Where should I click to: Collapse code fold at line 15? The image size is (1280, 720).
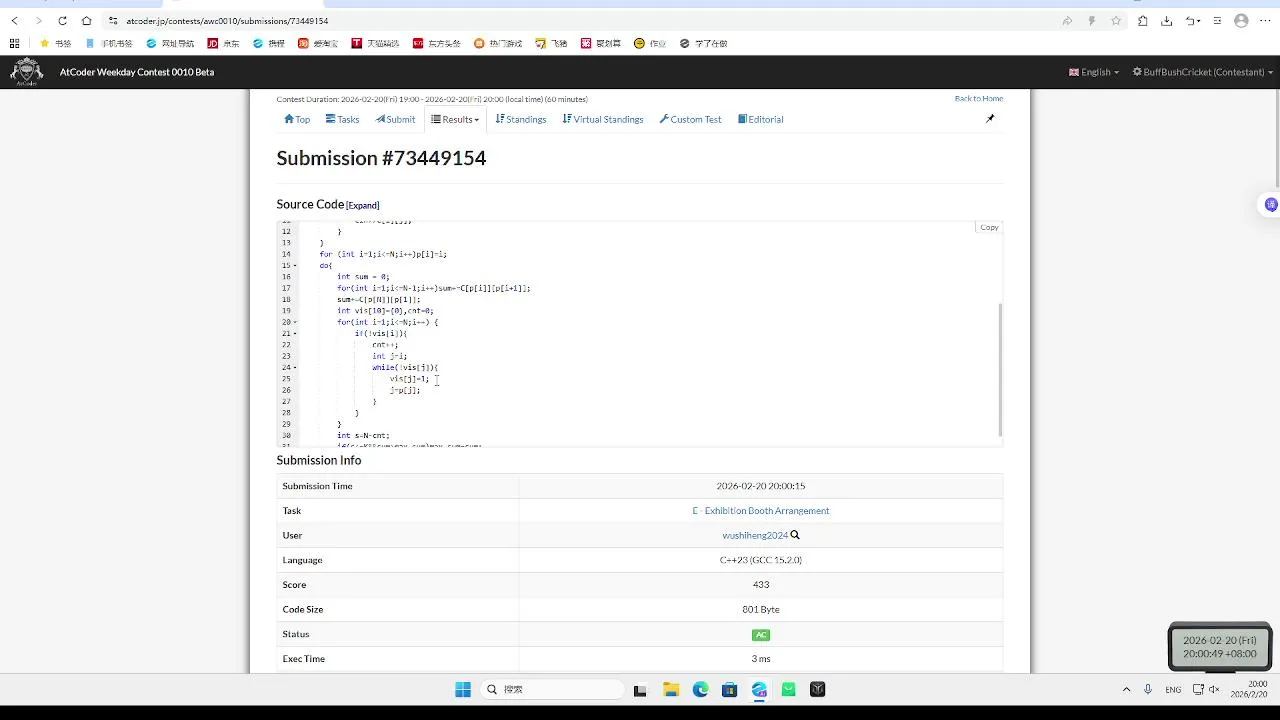tap(295, 265)
